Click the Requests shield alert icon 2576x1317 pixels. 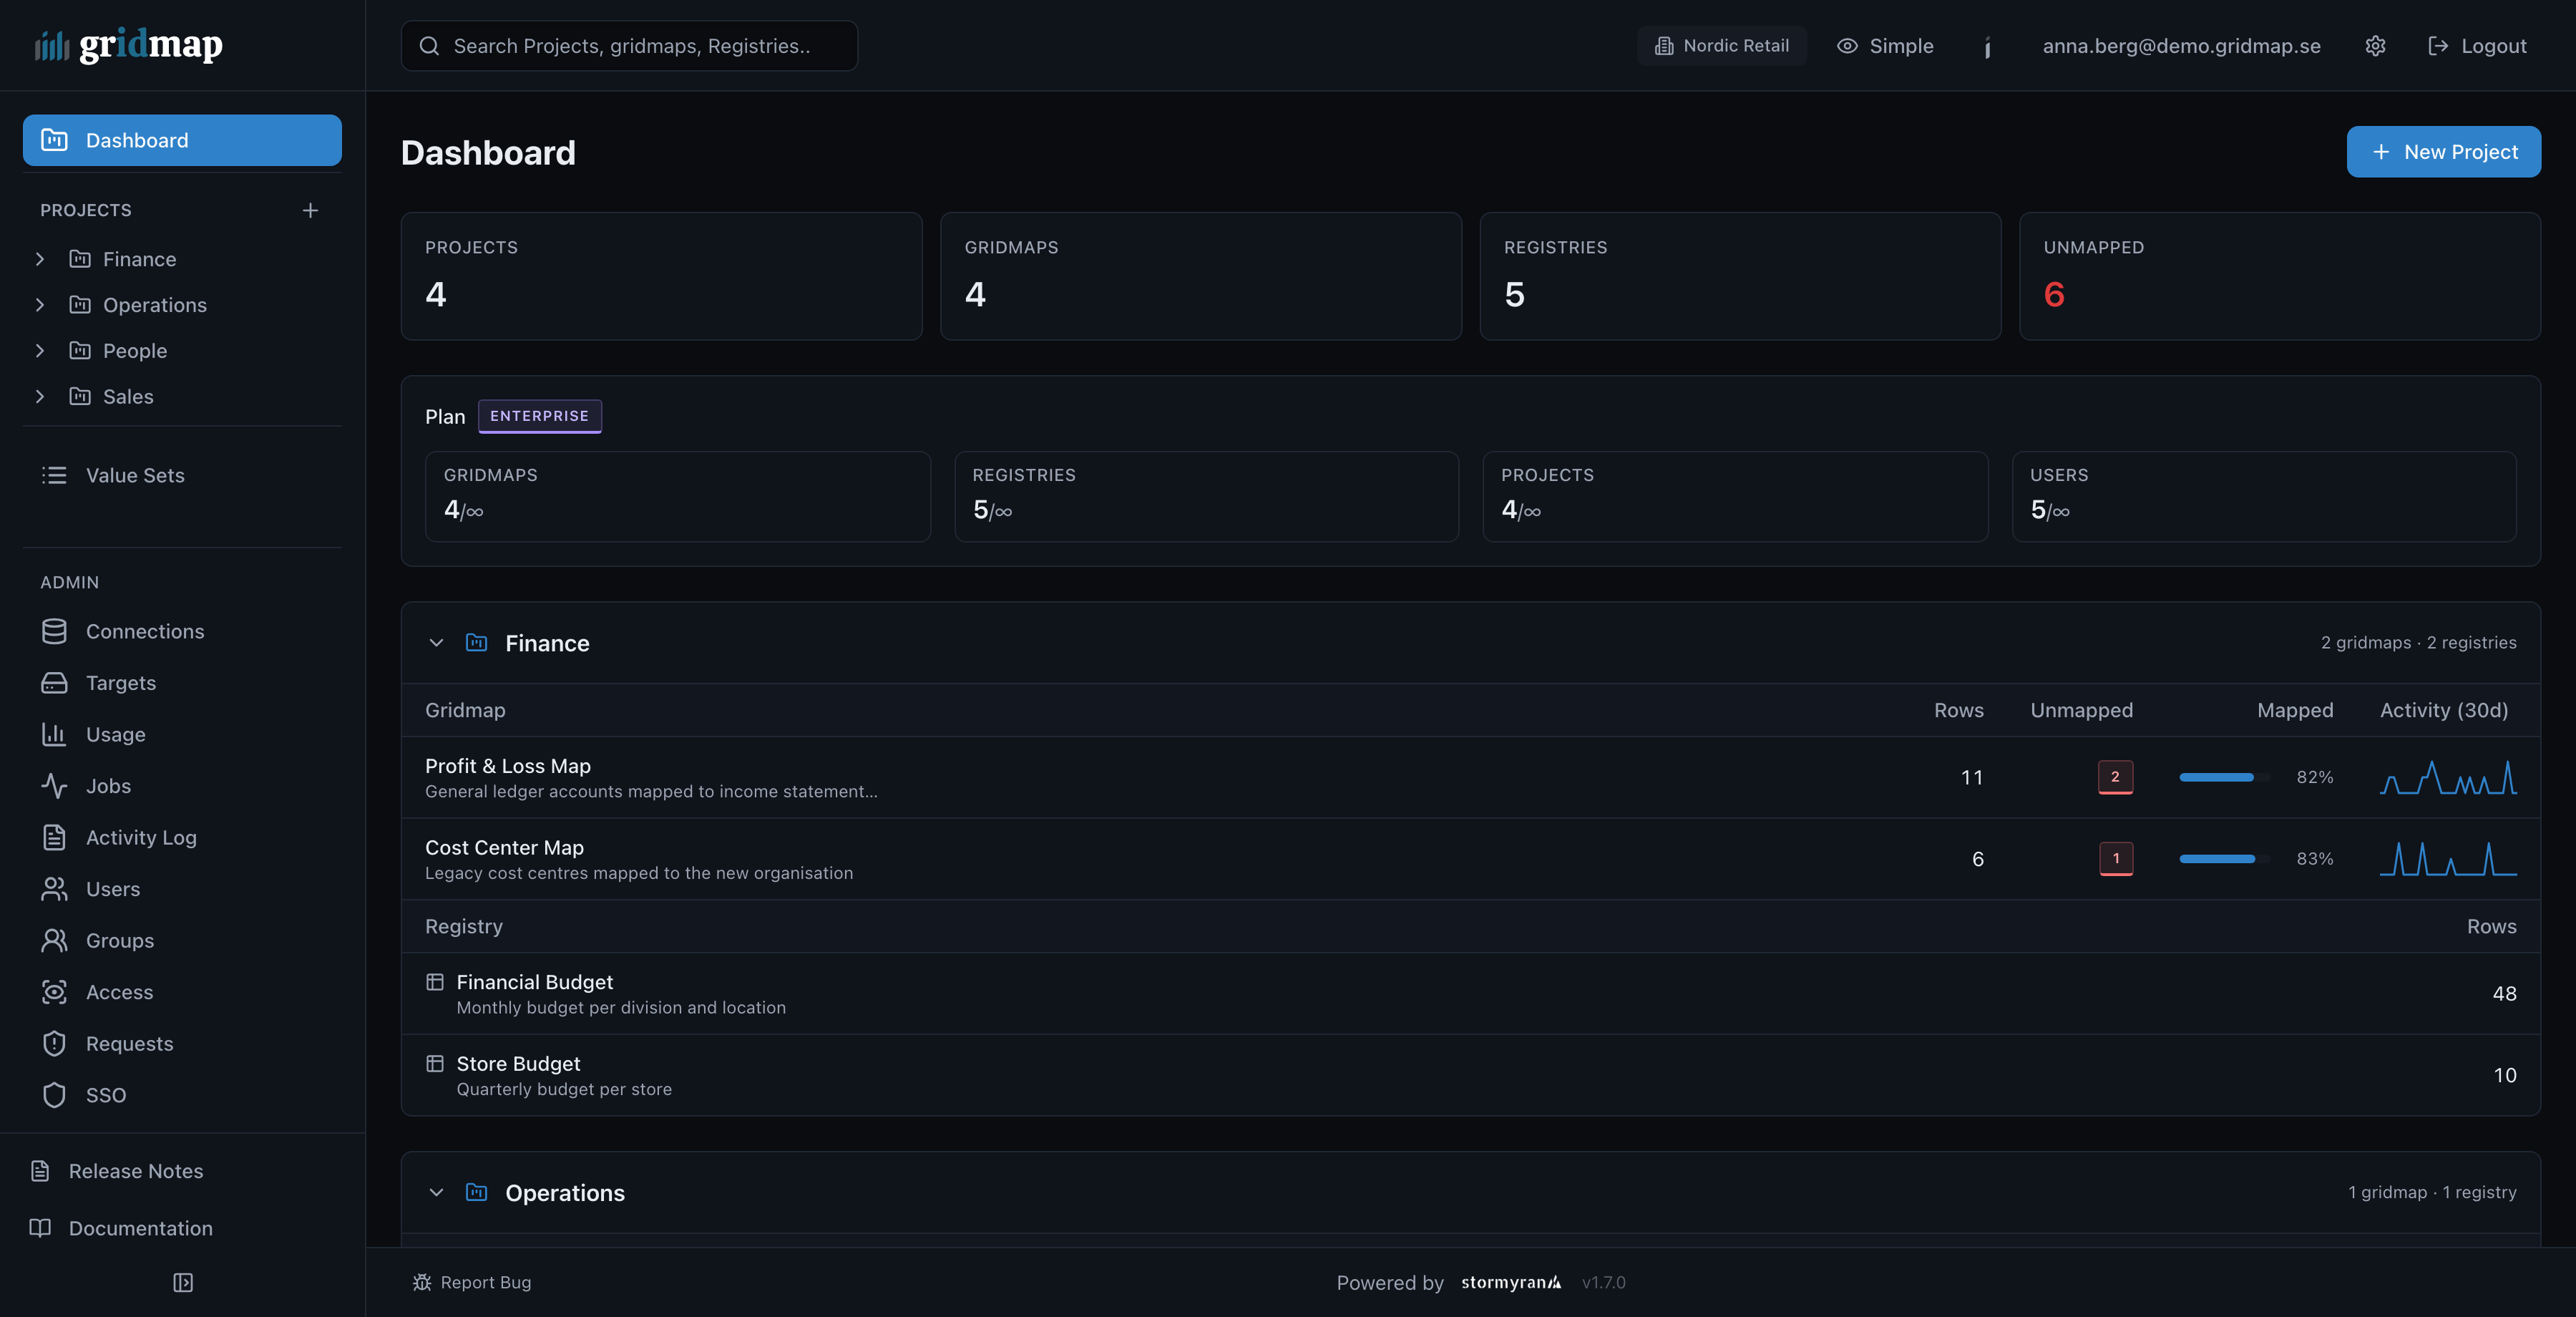click(x=54, y=1043)
